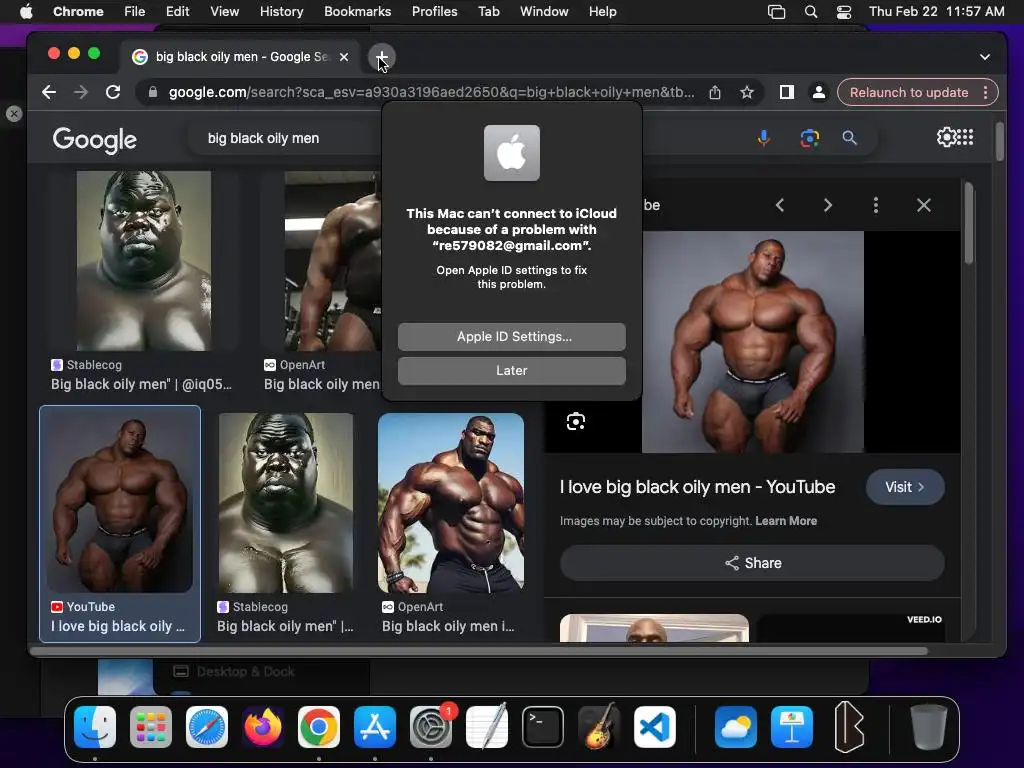The height and width of the screenshot is (768, 1024).
Task: Open Keynote from the Dock
Action: 792,727
